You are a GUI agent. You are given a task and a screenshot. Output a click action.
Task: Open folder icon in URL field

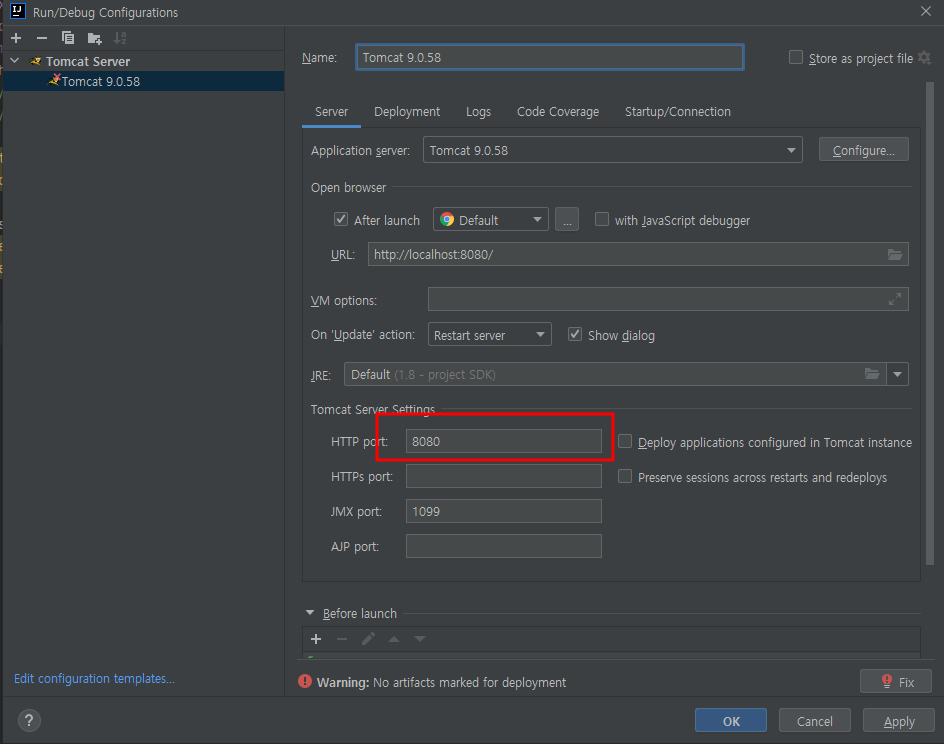tap(895, 255)
